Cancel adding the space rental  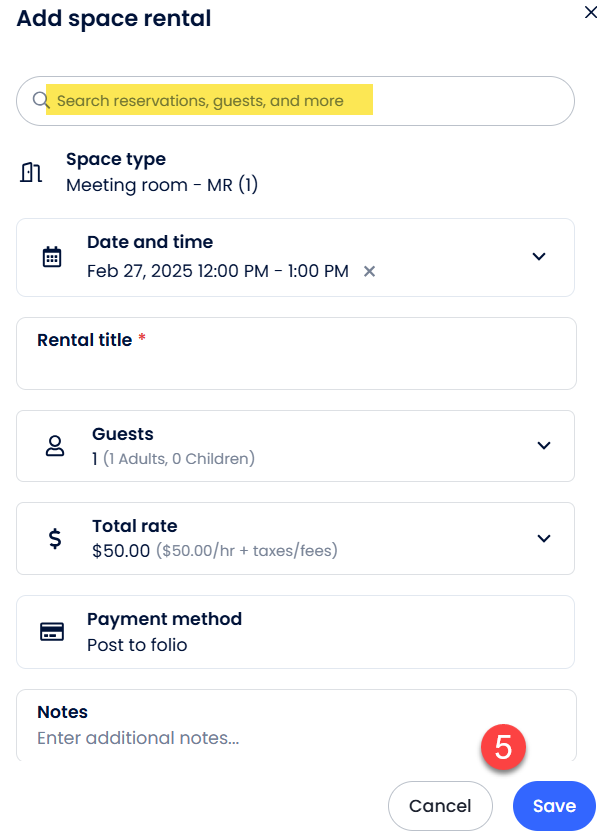click(x=440, y=806)
